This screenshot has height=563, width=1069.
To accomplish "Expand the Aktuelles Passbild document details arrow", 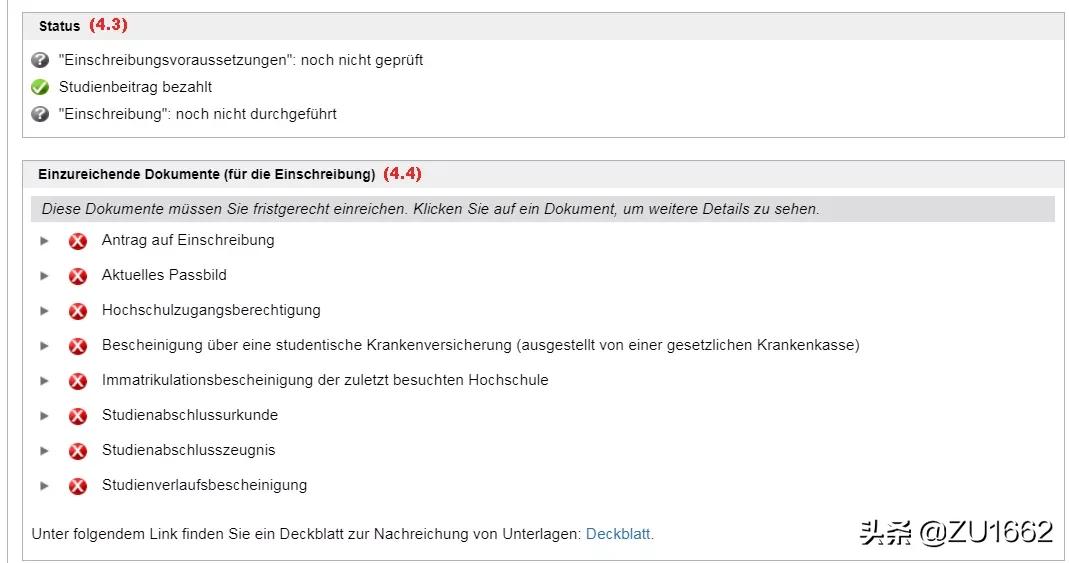I will click(44, 276).
